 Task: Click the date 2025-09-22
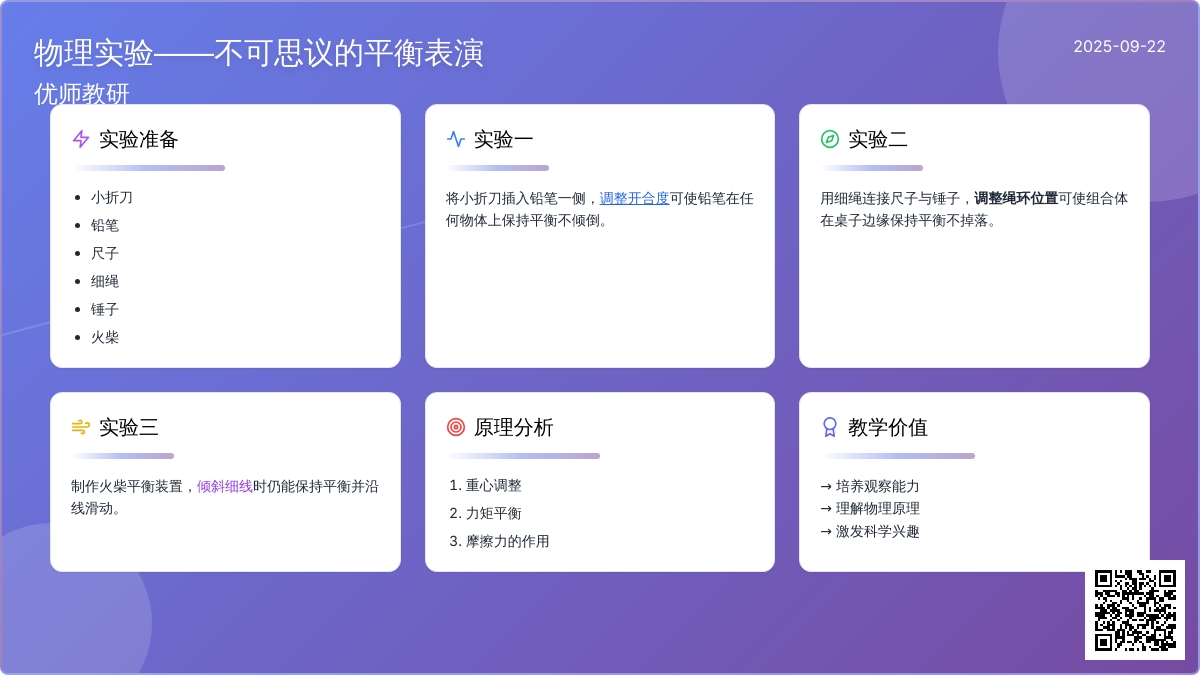coord(1120,46)
